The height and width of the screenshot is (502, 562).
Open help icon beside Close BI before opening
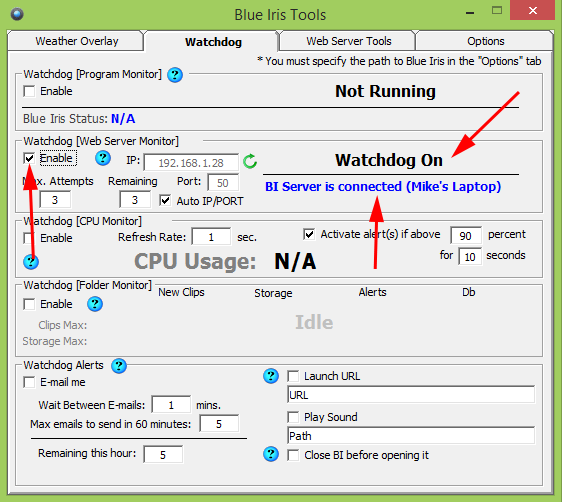tap(271, 454)
